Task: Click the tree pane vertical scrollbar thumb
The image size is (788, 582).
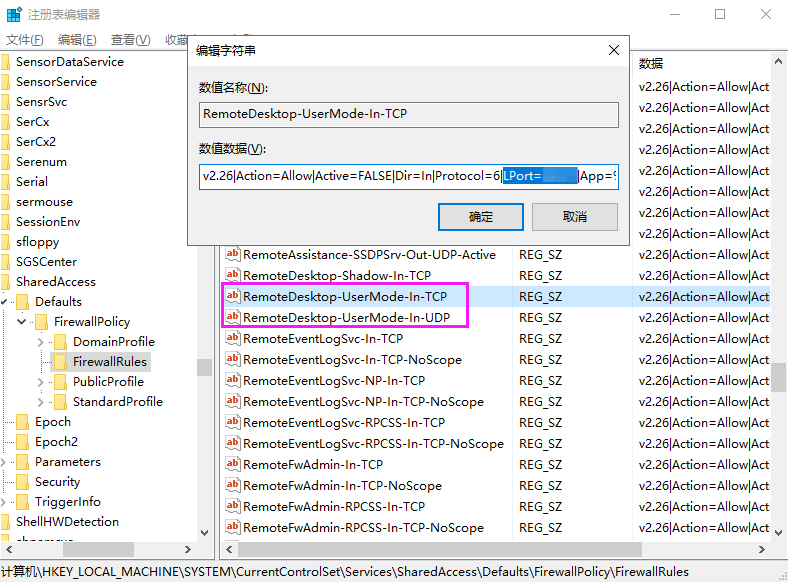Action: coord(204,367)
